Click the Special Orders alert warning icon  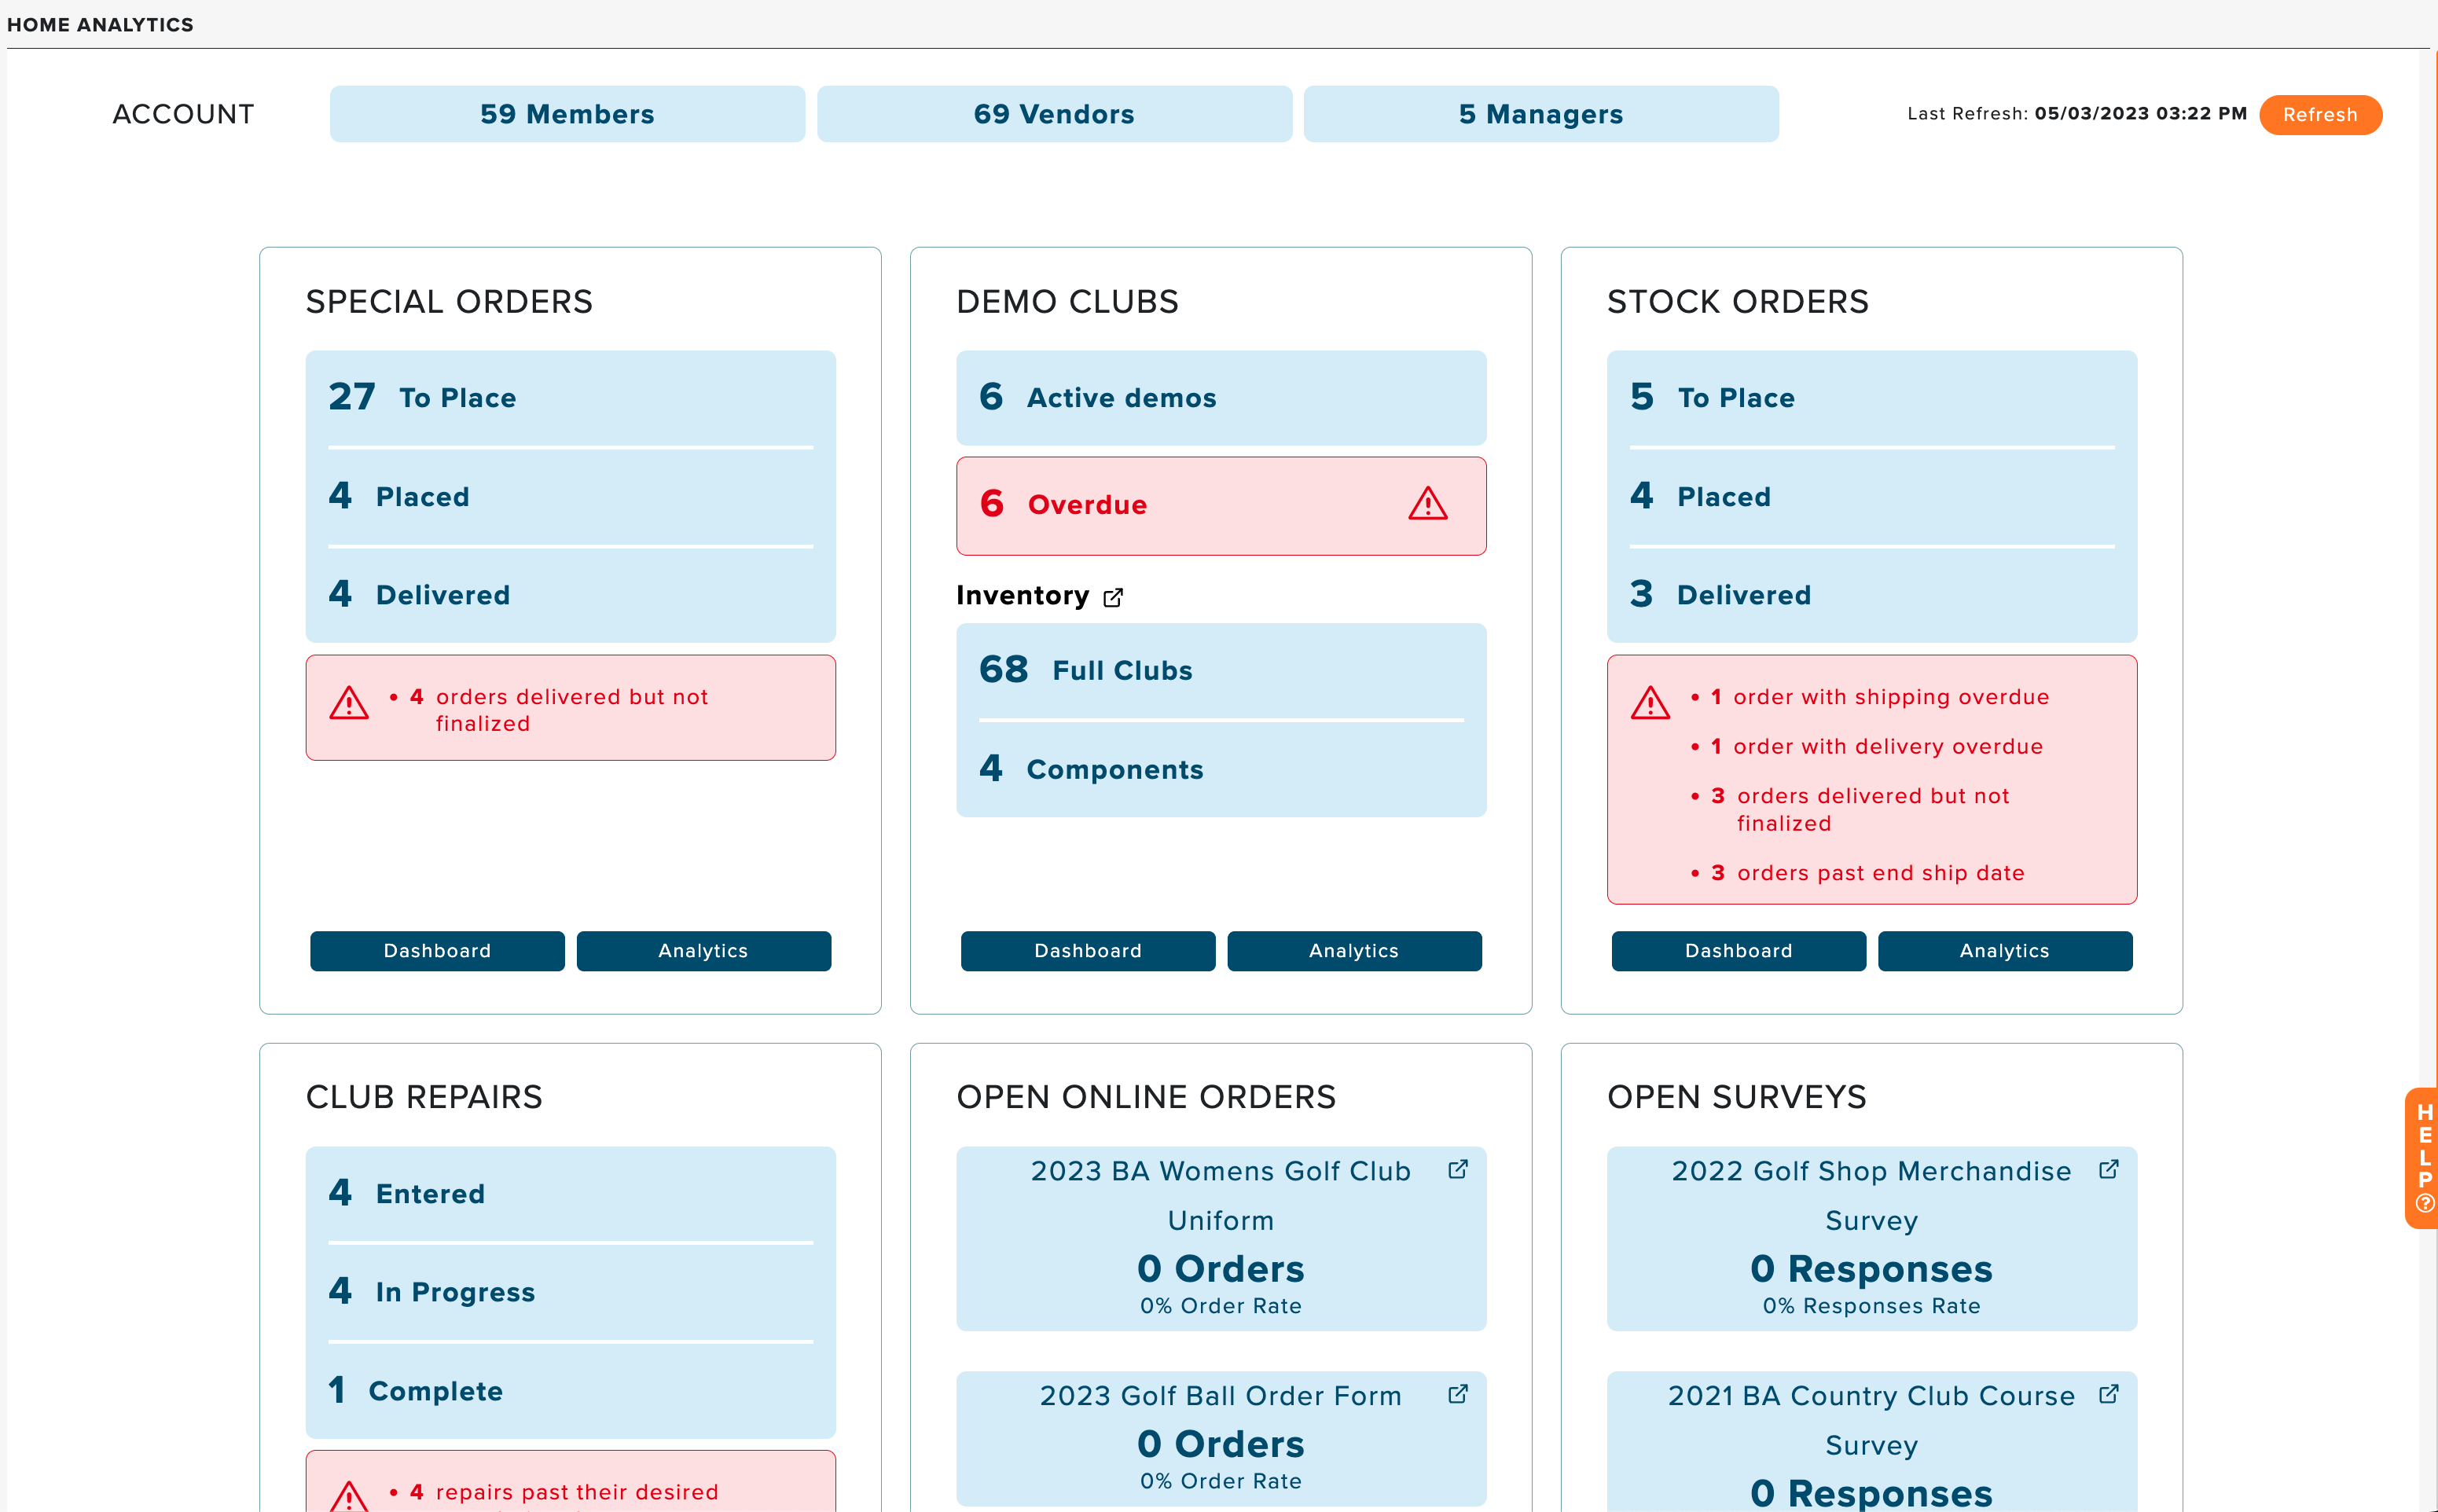349,703
